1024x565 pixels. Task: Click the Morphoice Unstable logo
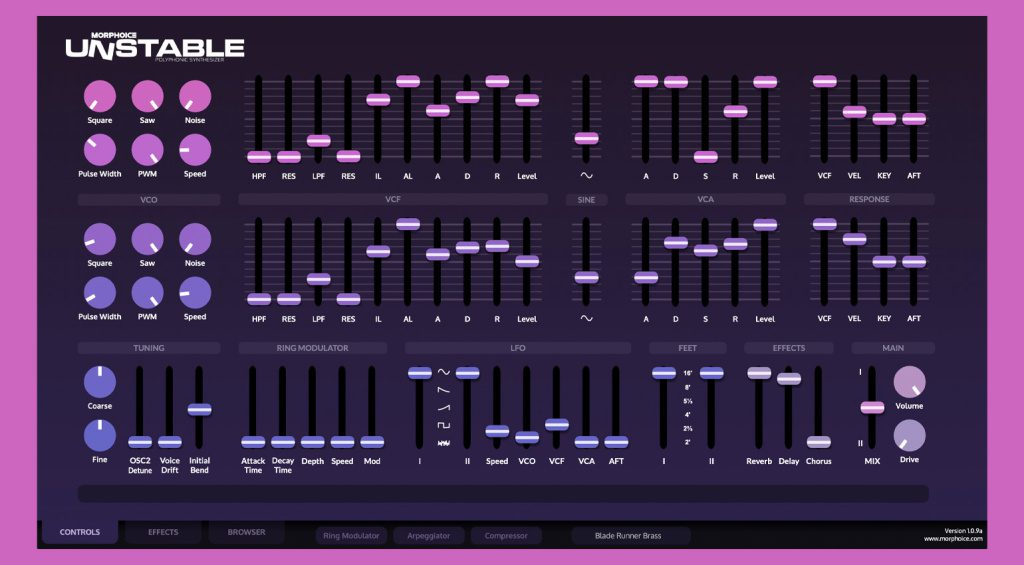(155, 47)
